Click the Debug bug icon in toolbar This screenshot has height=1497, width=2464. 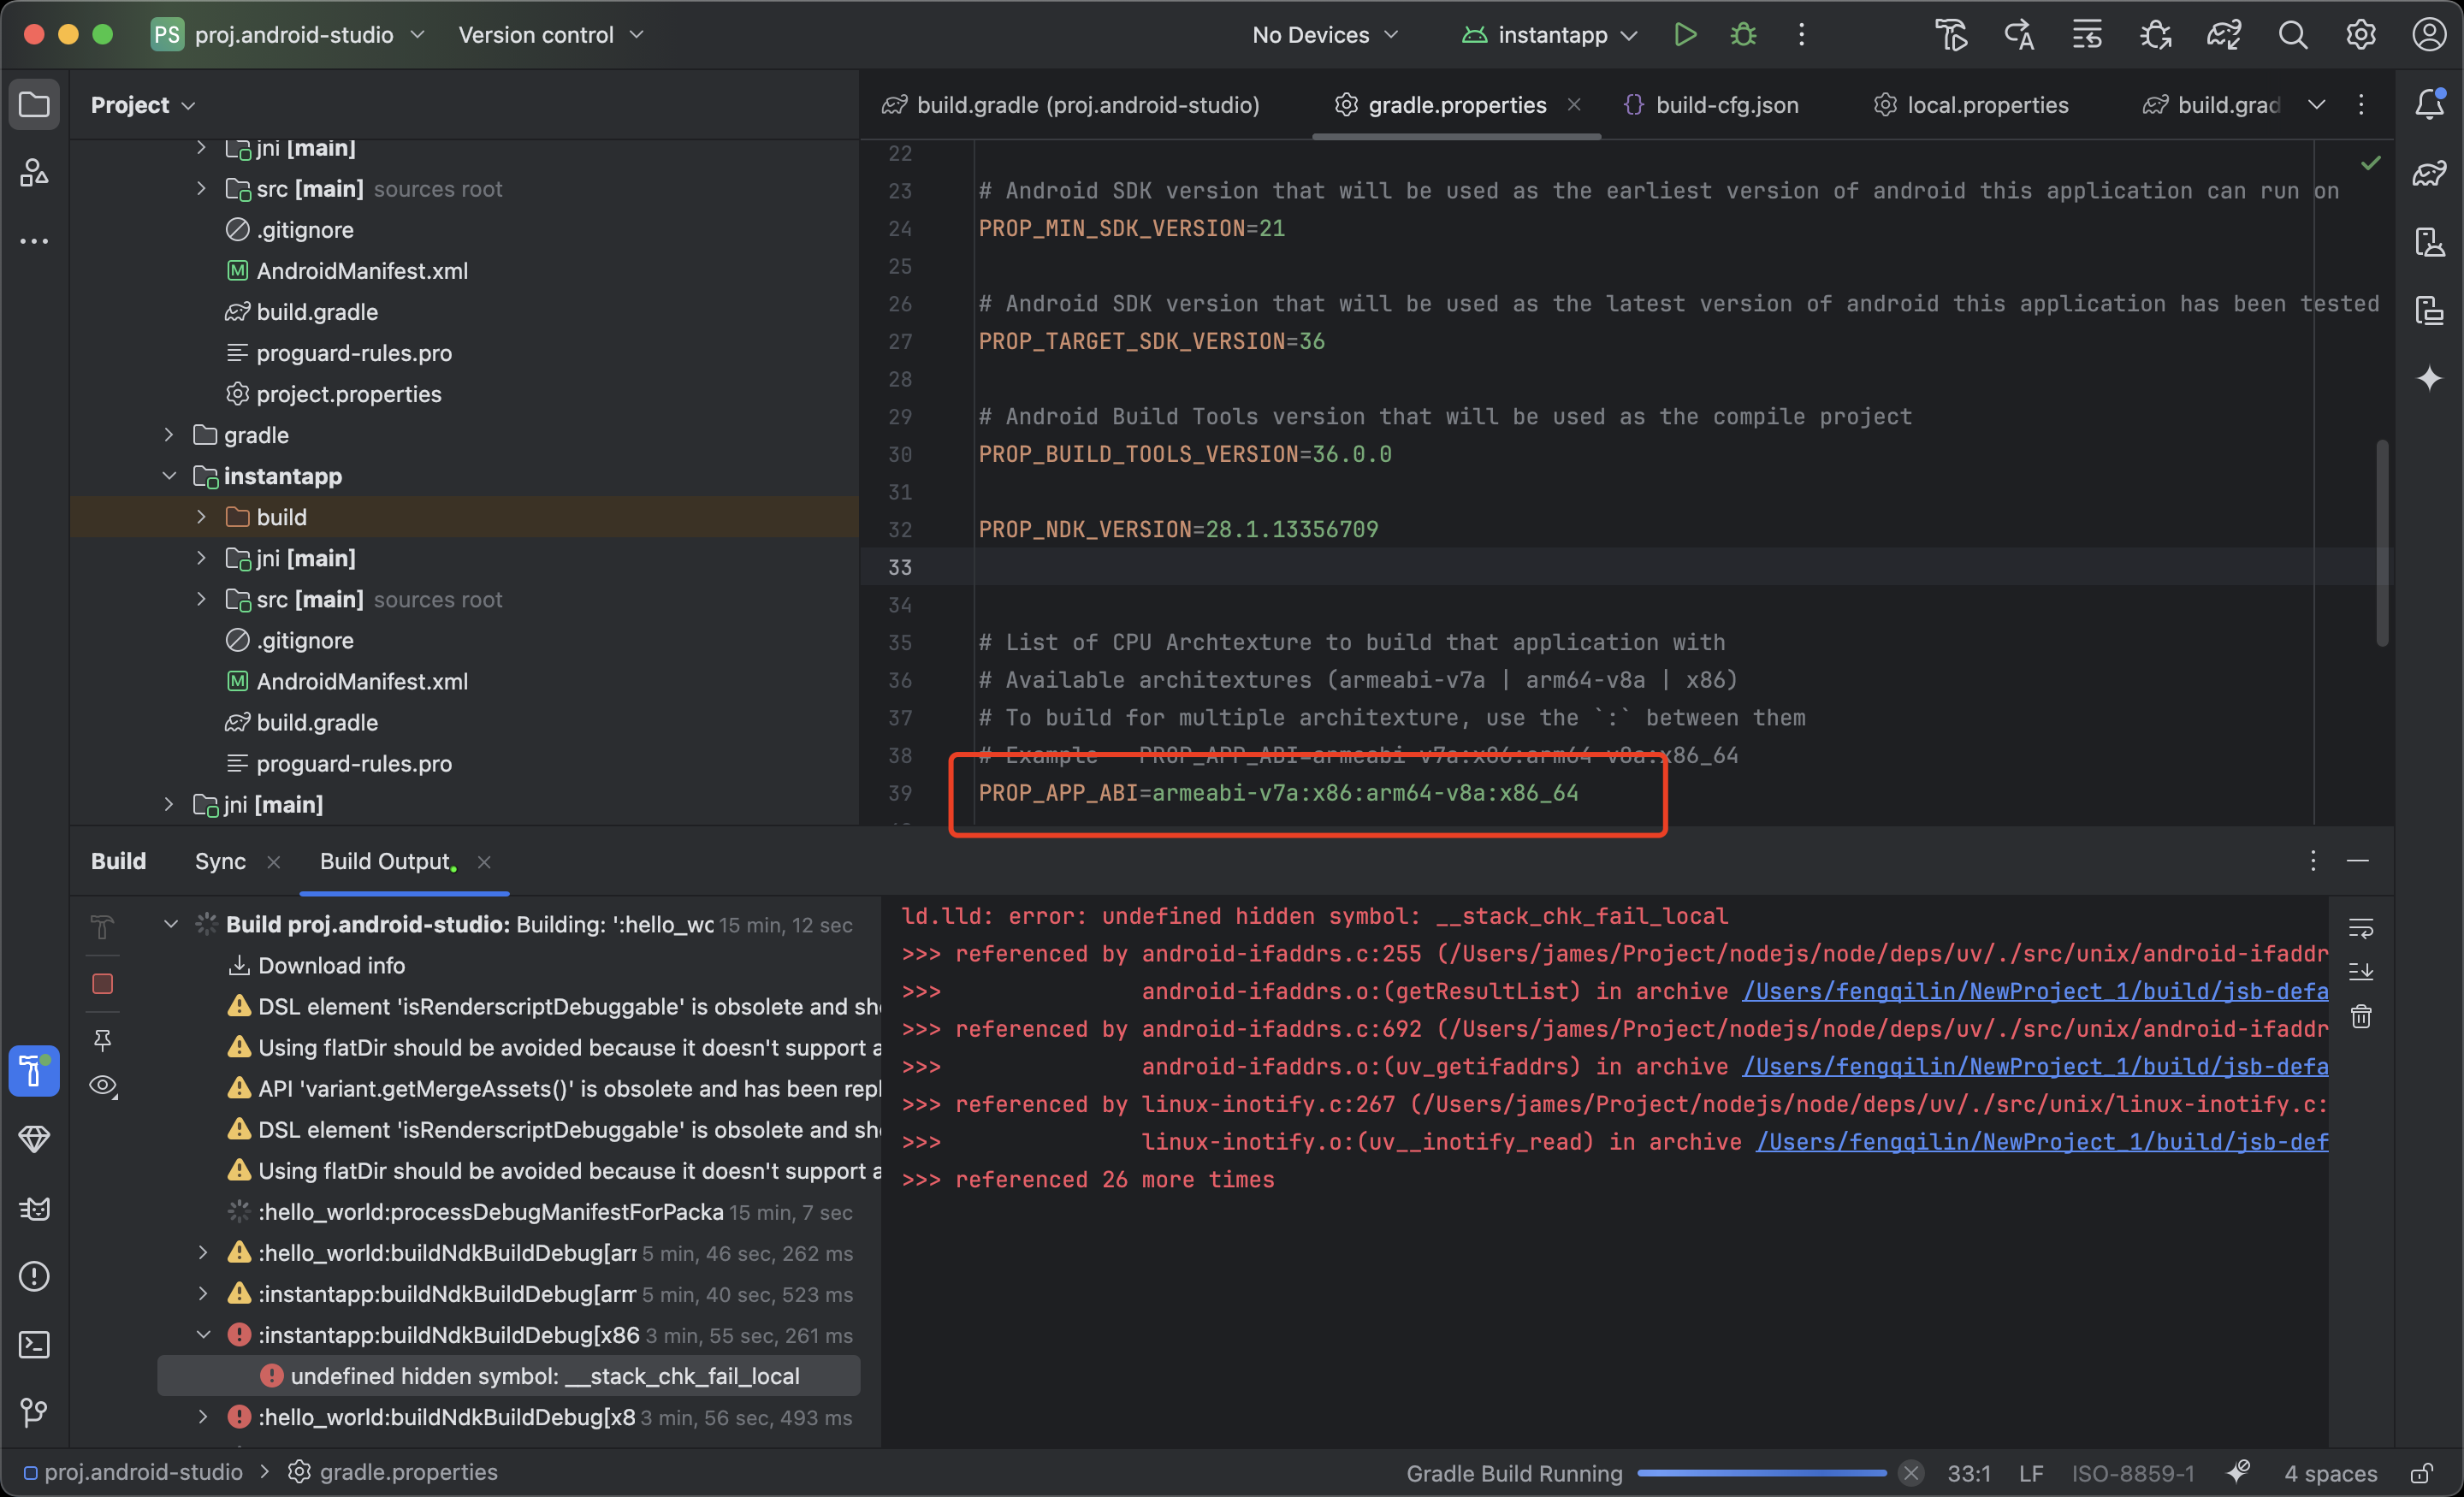(x=1743, y=35)
